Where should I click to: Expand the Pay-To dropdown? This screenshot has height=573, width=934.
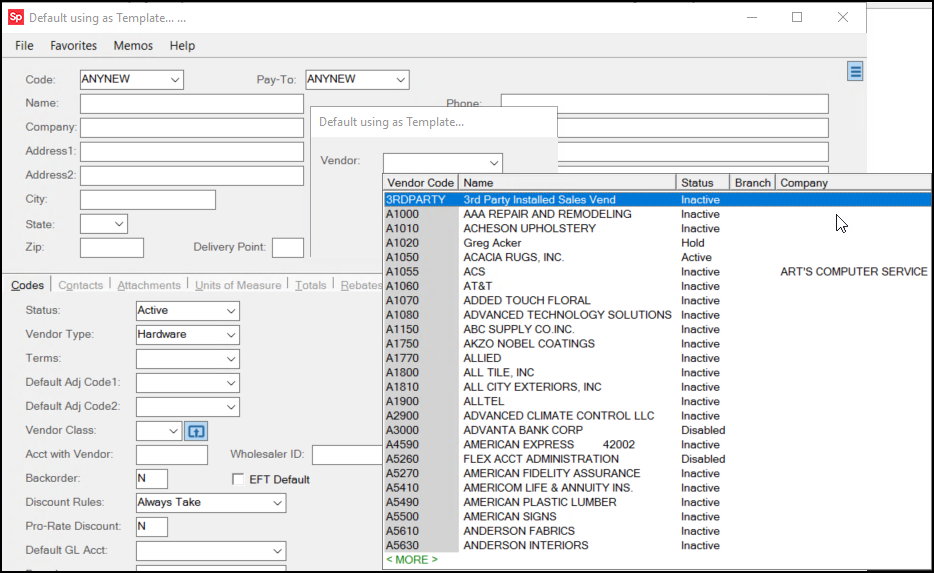pos(400,80)
